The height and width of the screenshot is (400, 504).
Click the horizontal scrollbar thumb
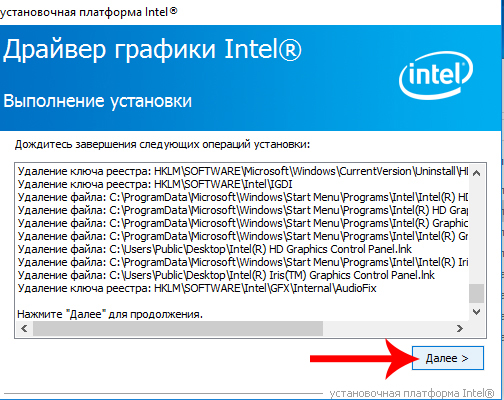click(178, 329)
